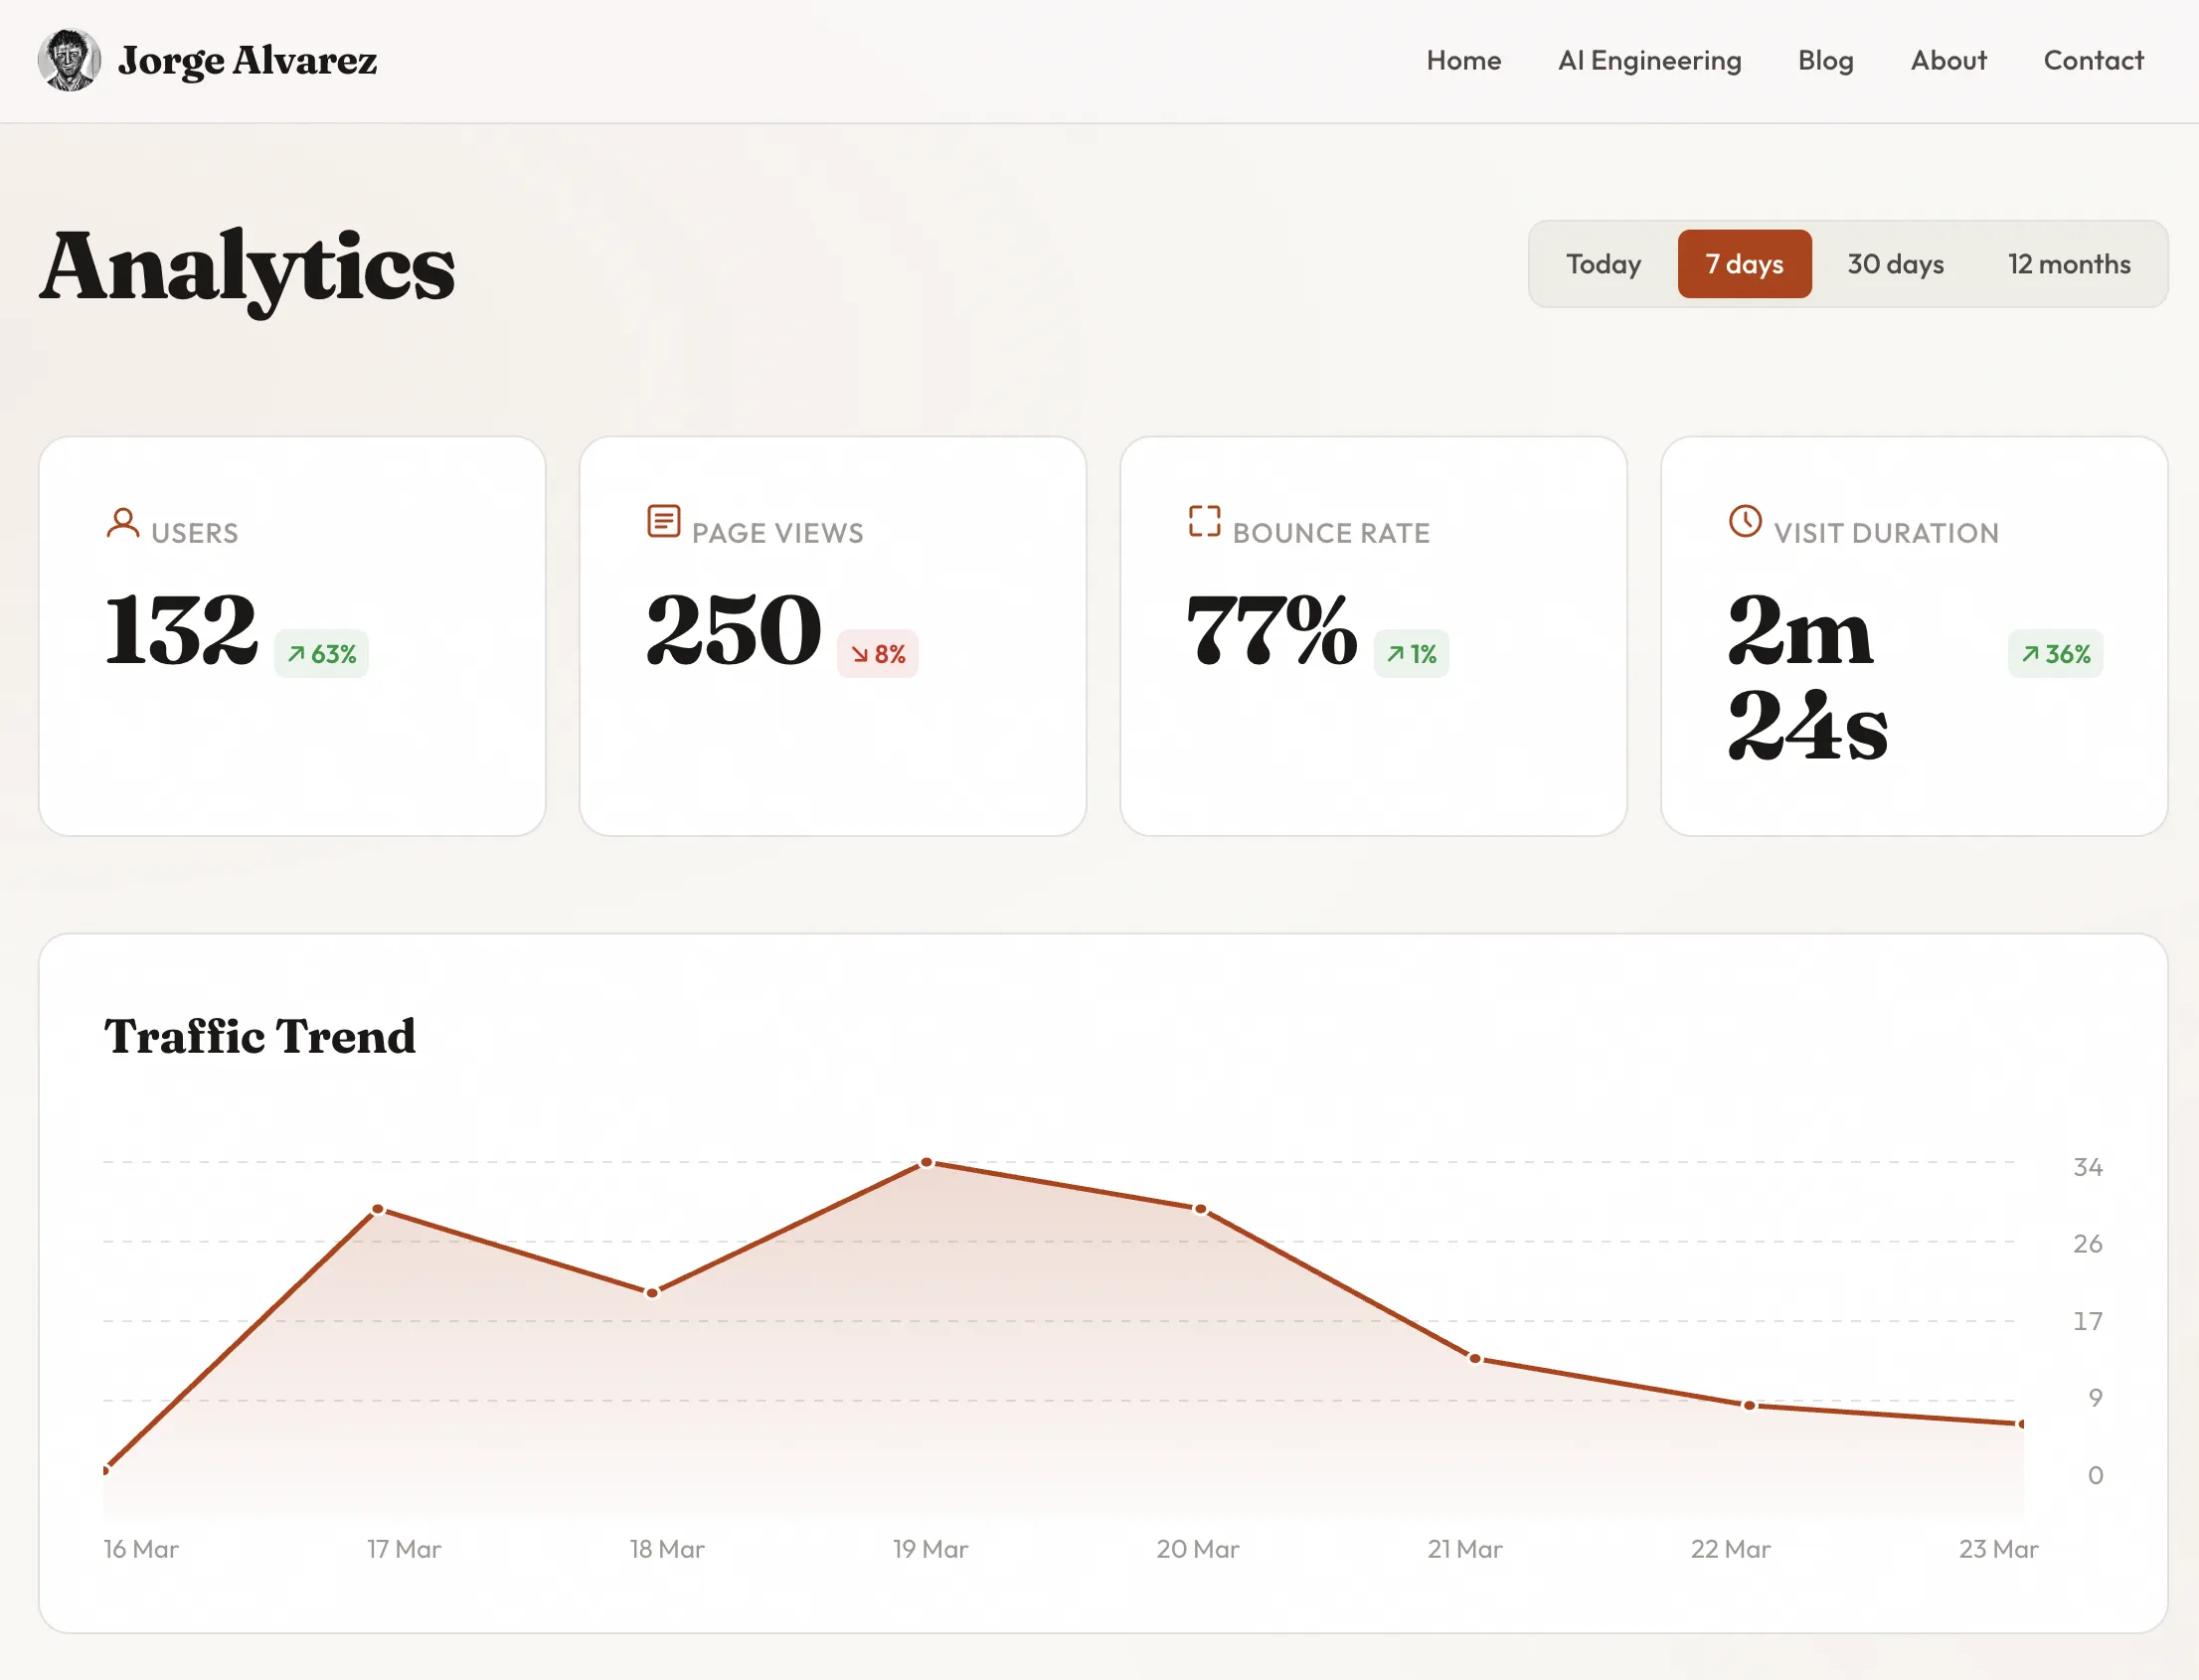Image resolution: width=2199 pixels, height=1680 pixels.
Task: Enable the 12 months view
Action: [x=2068, y=264]
